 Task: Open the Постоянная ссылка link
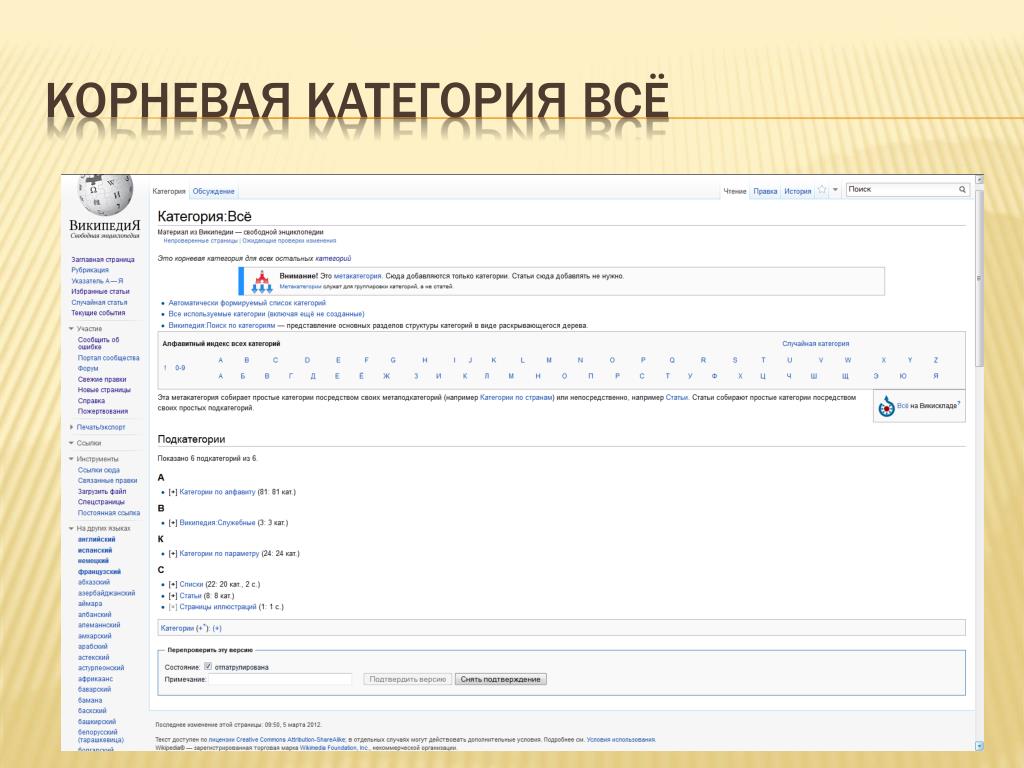pos(109,513)
